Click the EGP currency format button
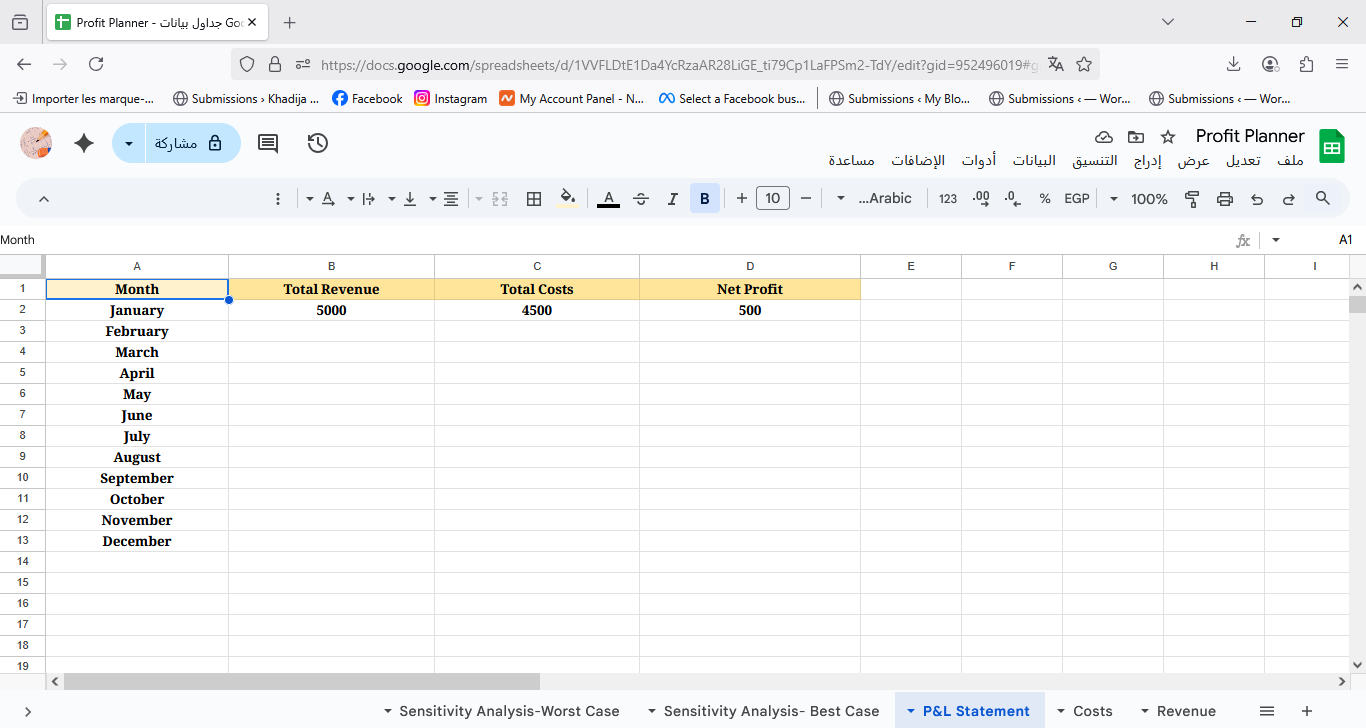 pos(1076,199)
